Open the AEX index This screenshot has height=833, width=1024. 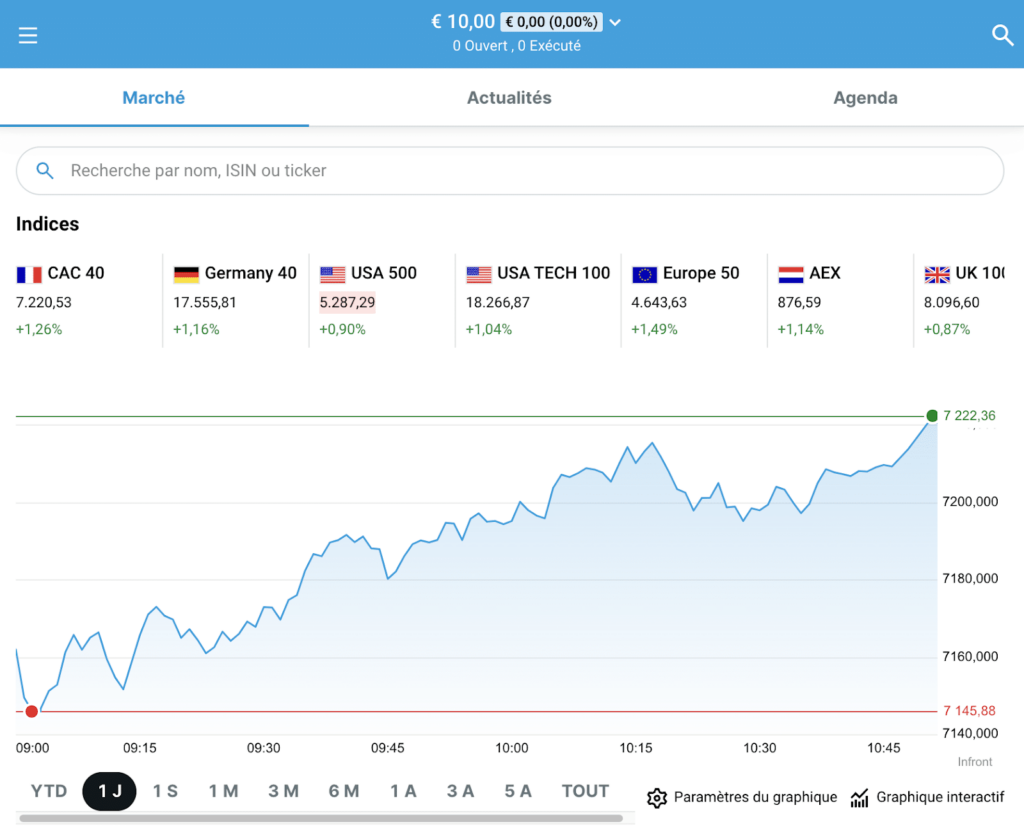click(824, 273)
